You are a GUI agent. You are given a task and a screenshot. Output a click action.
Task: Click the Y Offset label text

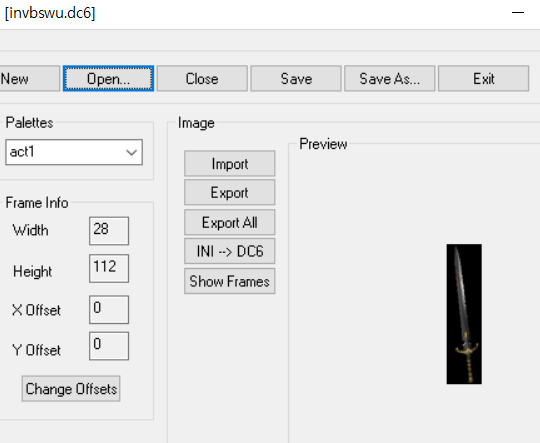tap(36, 350)
